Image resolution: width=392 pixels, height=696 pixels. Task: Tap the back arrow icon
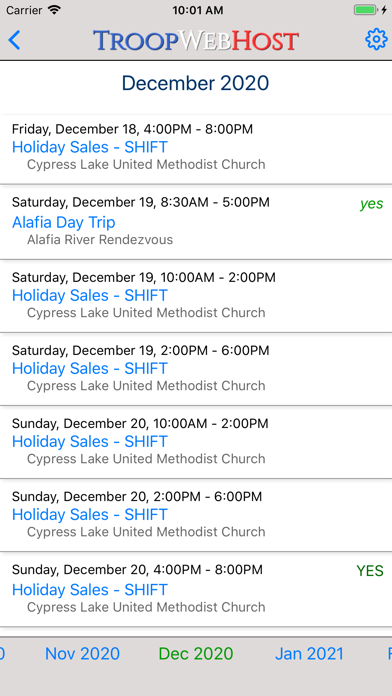point(14,40)
